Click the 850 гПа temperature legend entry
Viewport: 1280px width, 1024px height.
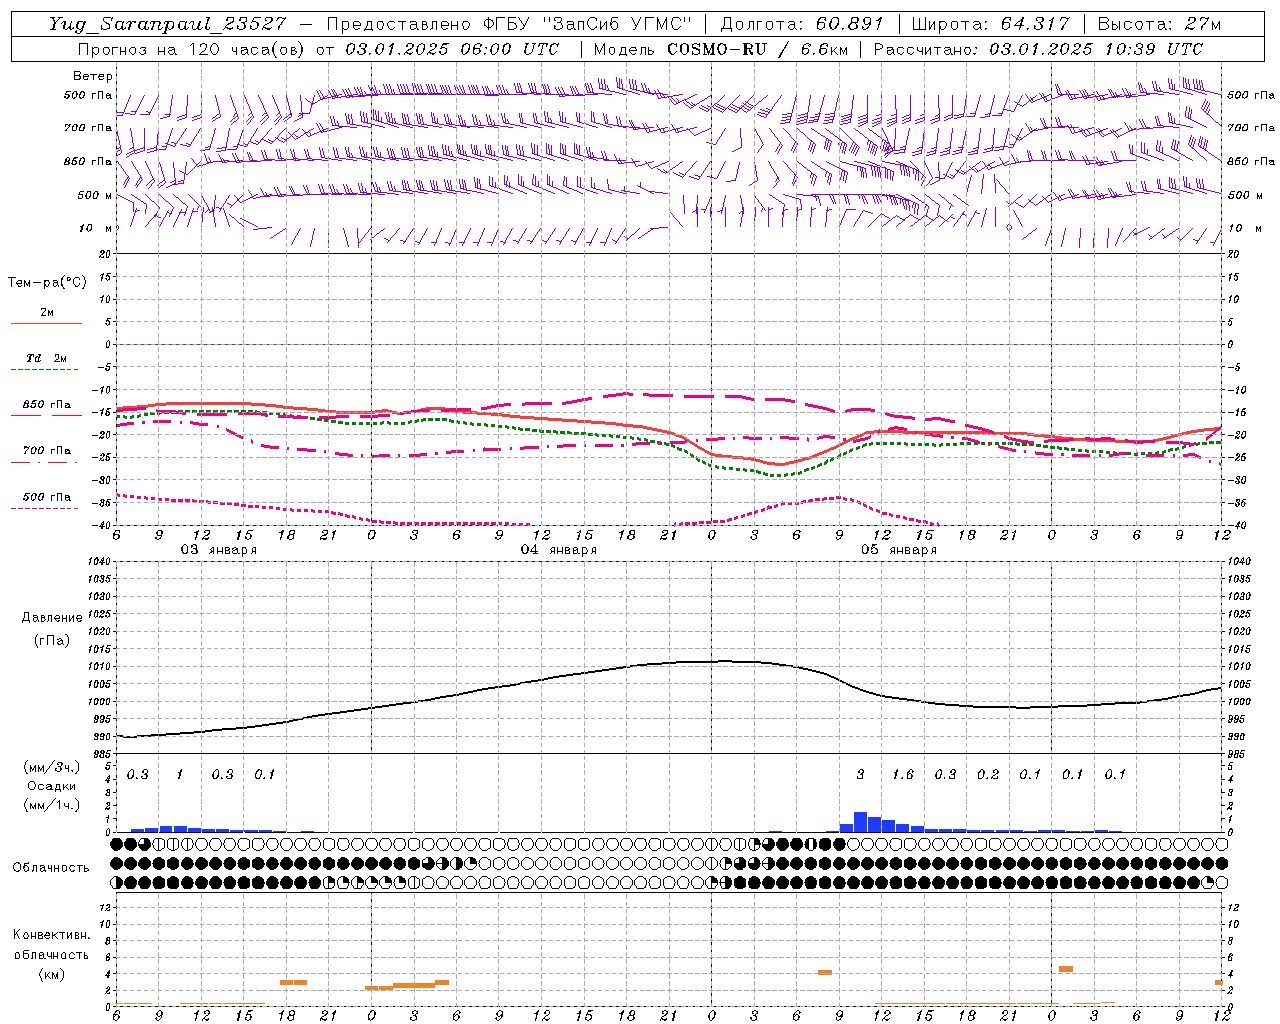point(47,405)
